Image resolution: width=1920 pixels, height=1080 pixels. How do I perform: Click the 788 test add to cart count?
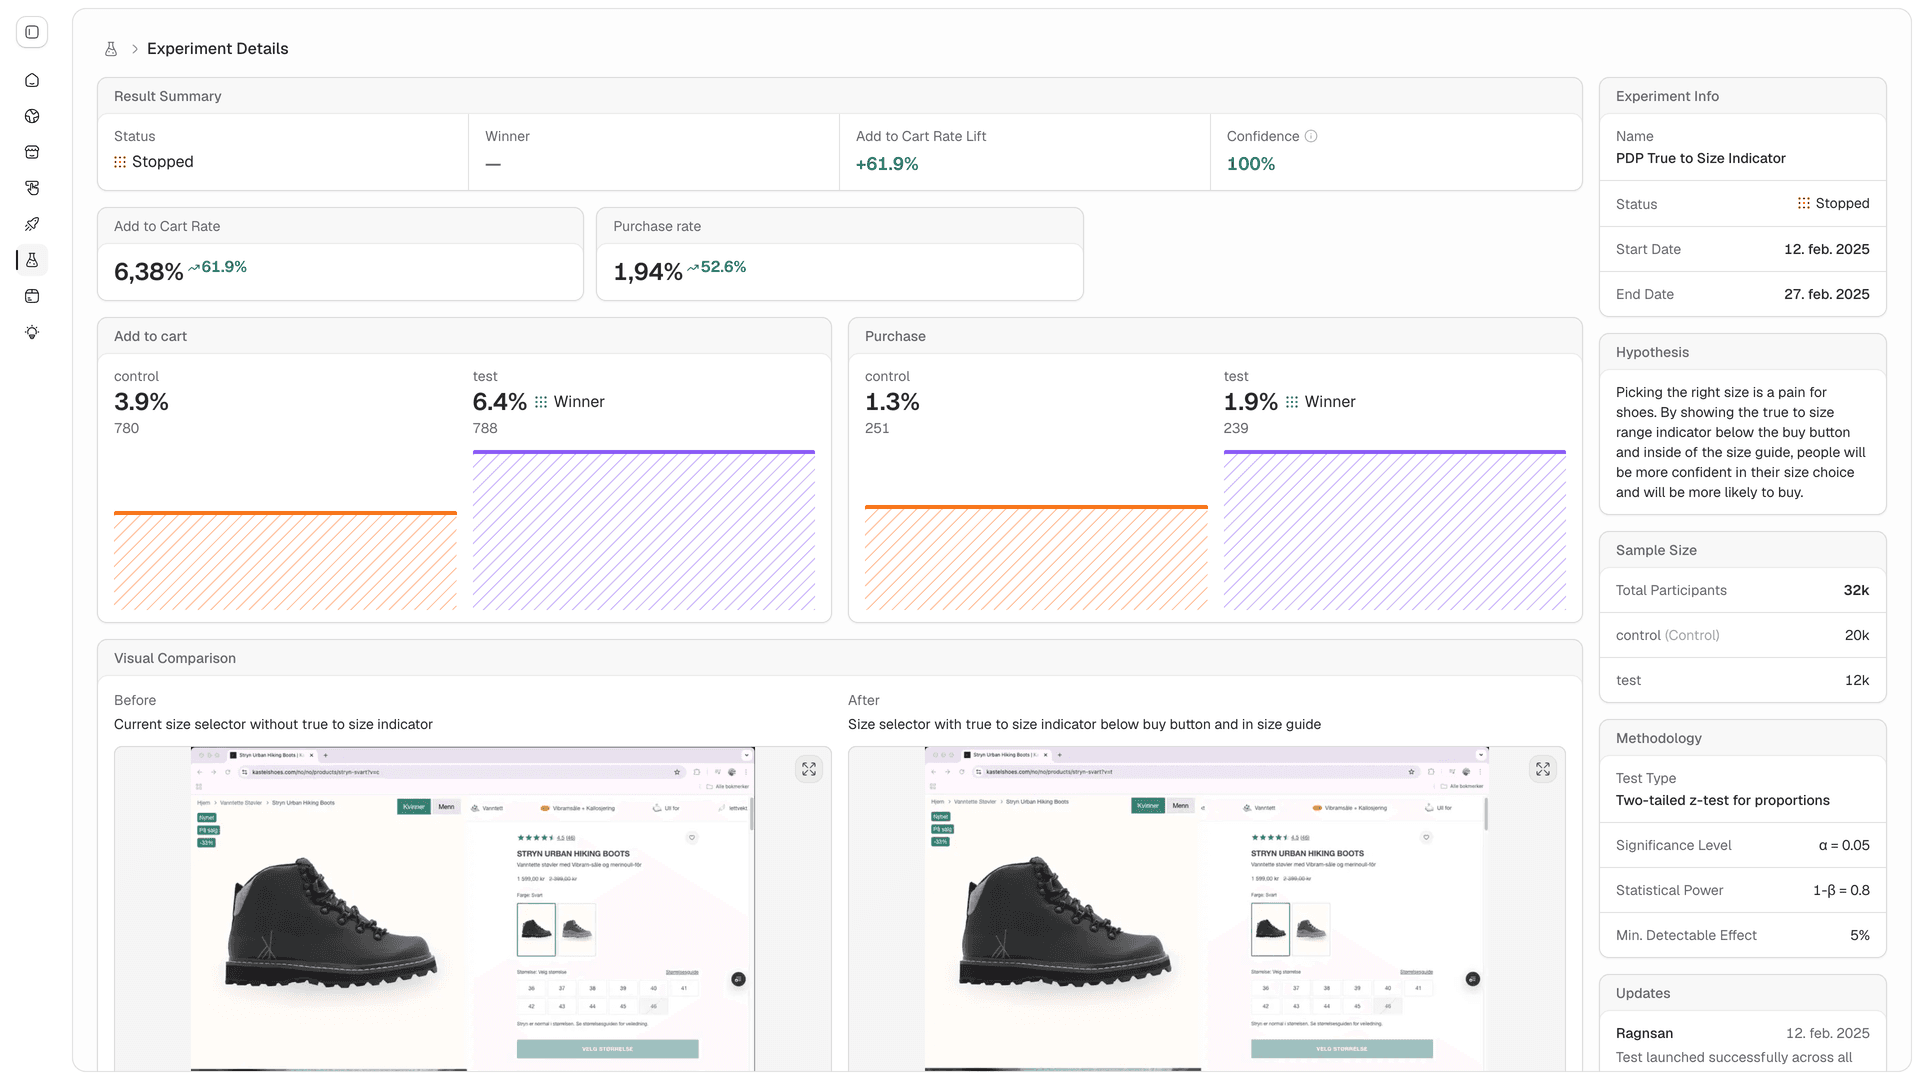pyautogui.click(x=485, y=428)
